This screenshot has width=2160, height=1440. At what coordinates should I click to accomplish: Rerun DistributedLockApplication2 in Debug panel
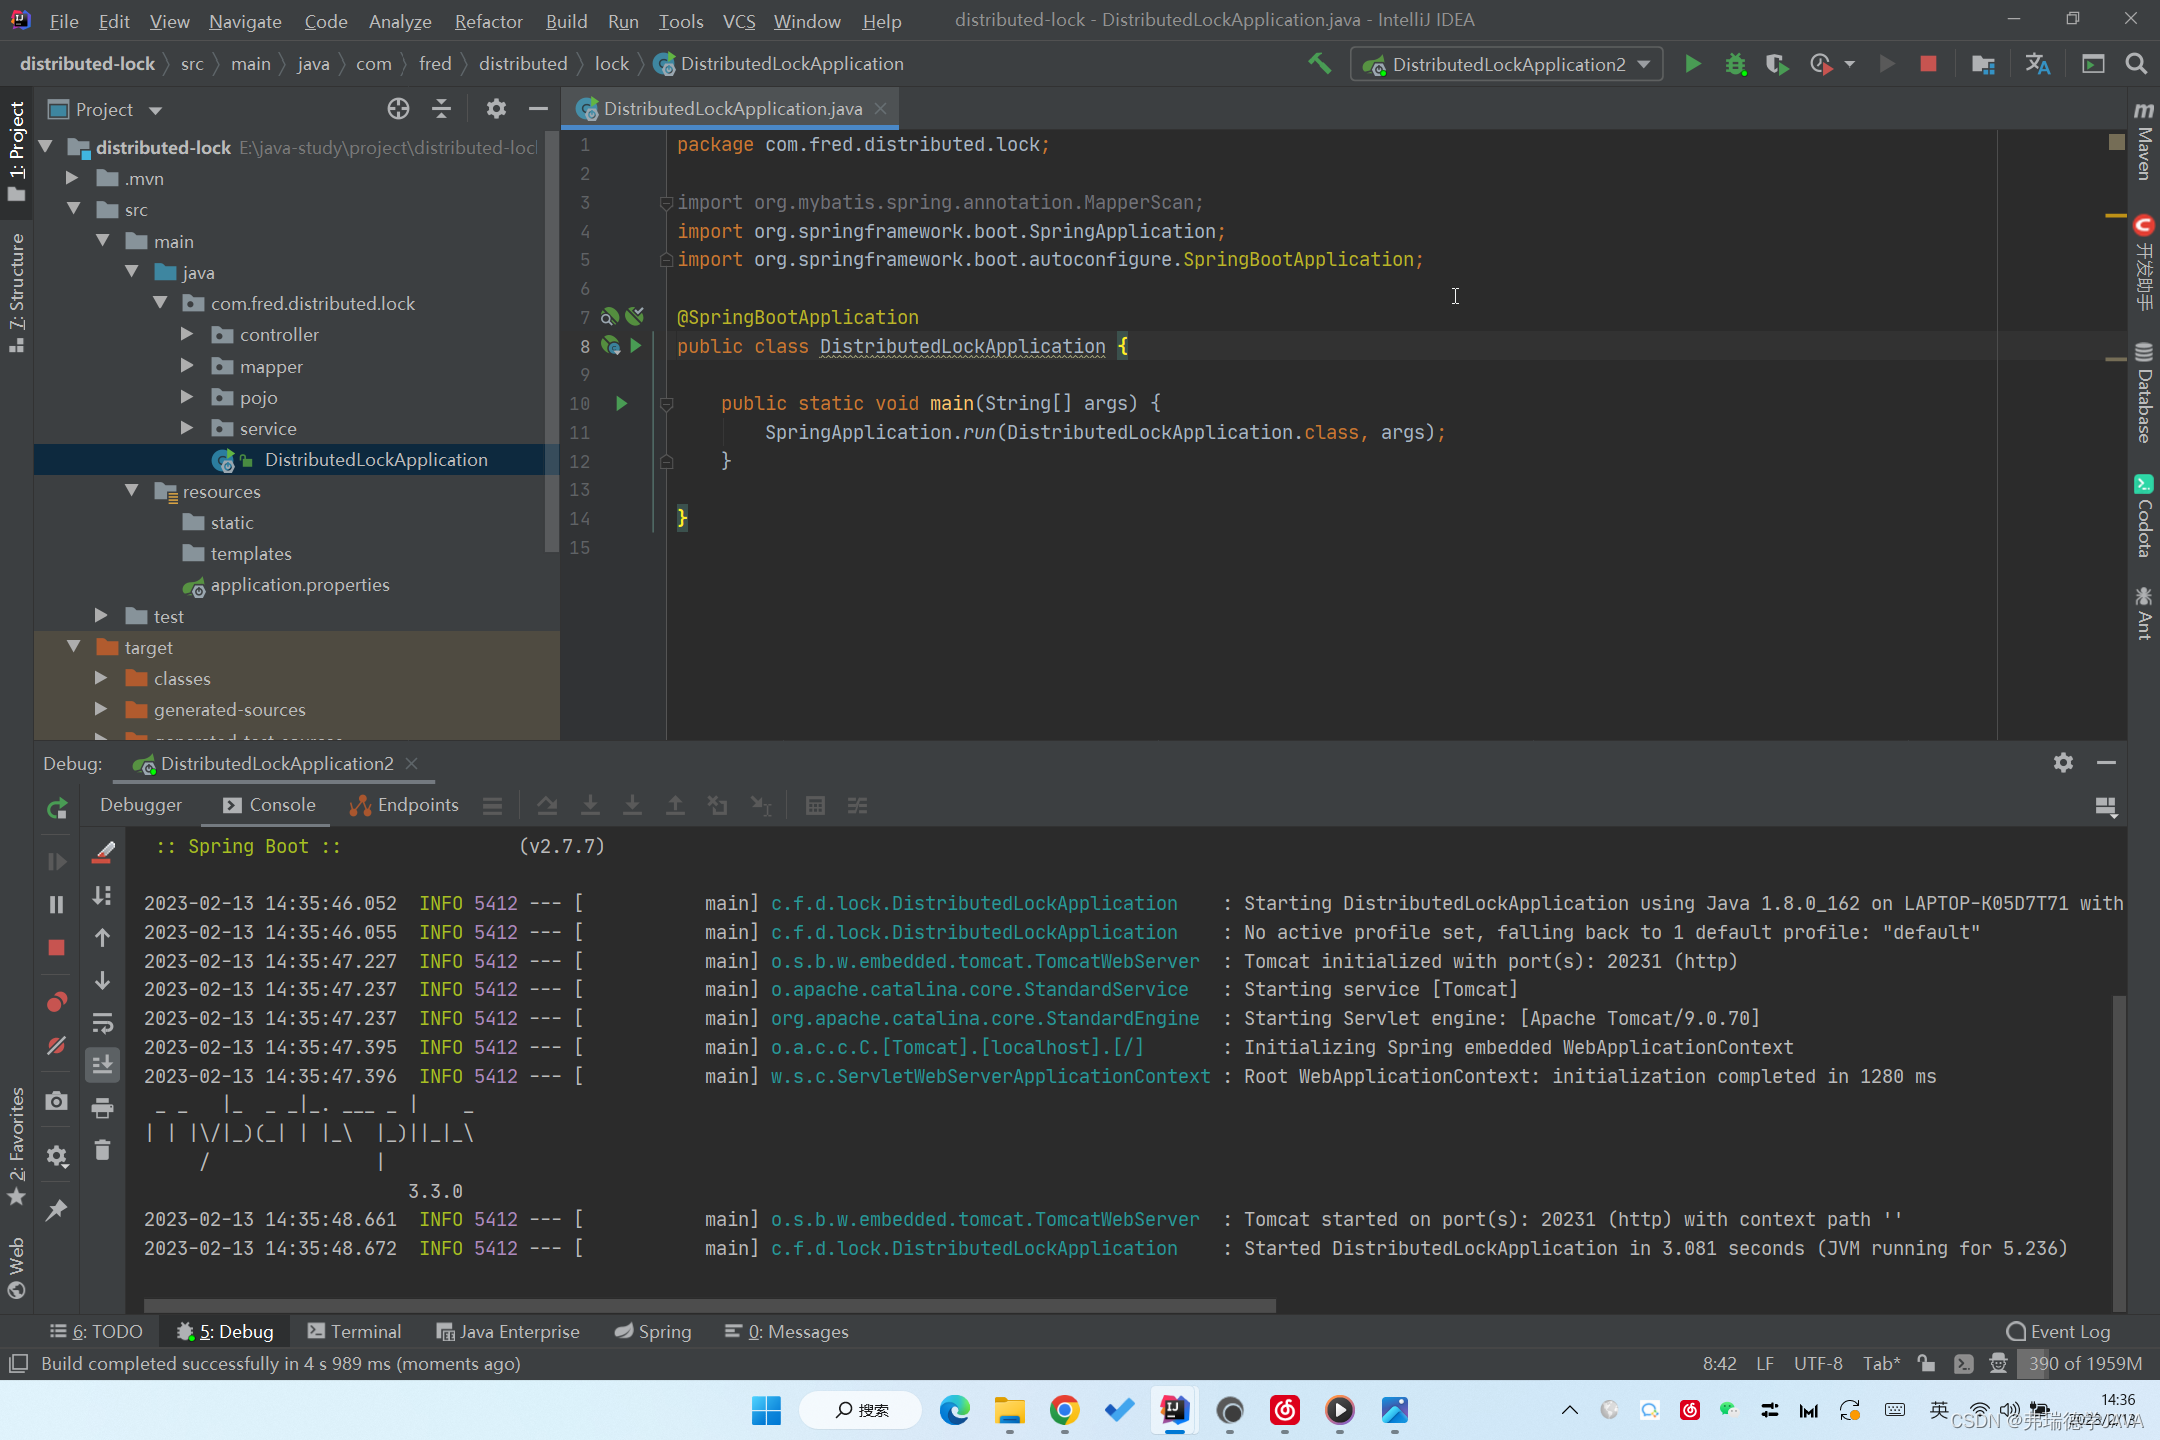point(57,807)
